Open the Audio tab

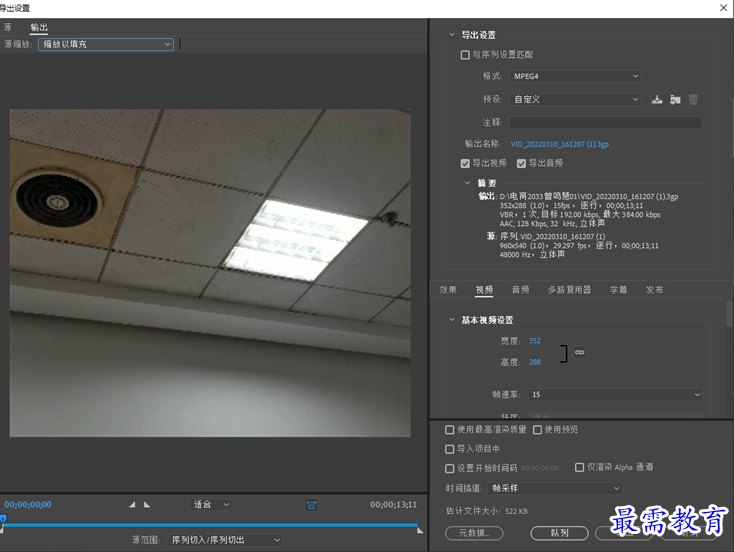point(521,290)
